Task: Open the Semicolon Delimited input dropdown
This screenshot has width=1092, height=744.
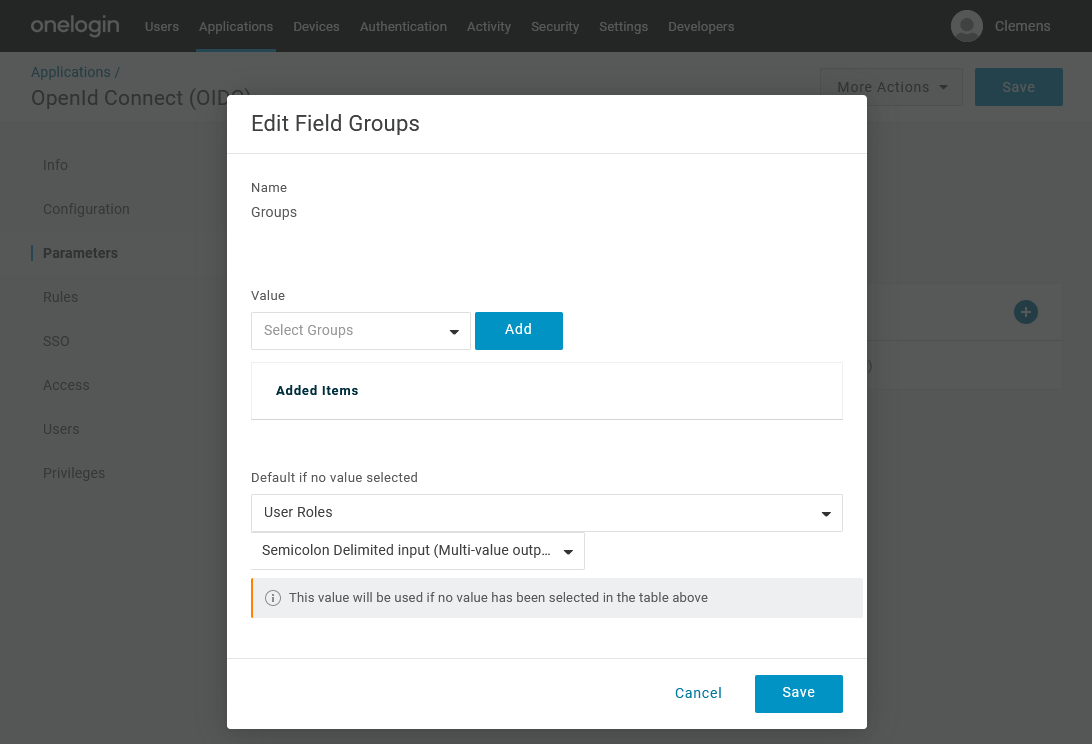Action: click(417, 551)
